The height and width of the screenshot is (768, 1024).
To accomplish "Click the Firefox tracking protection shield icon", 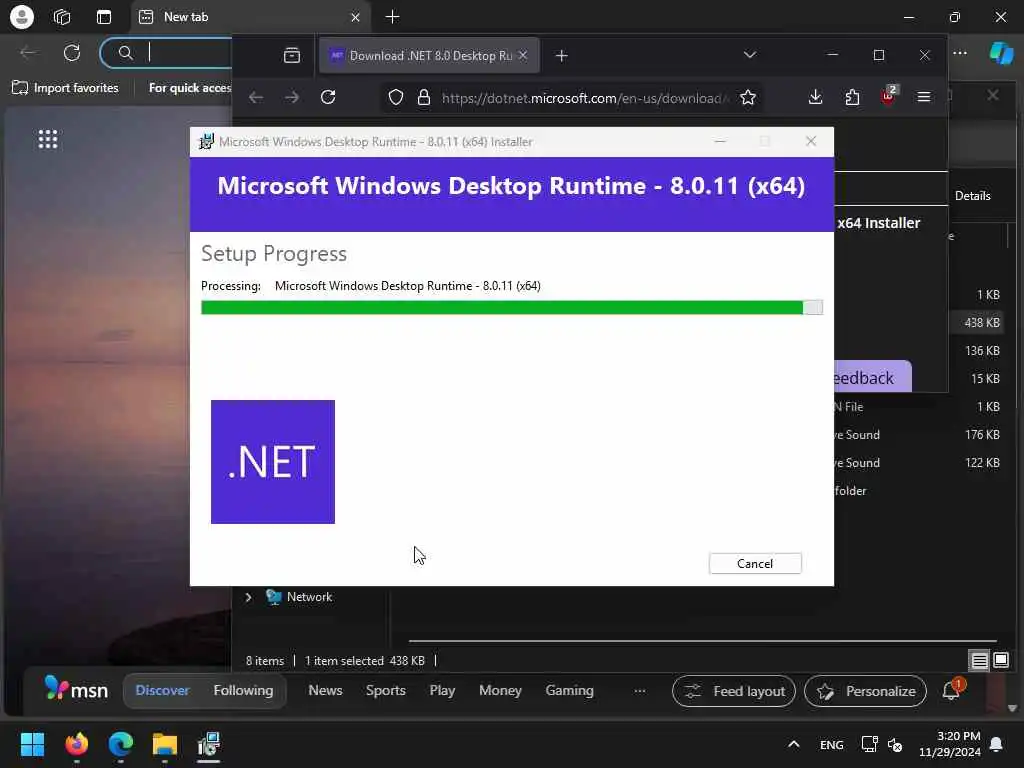I will (x=396, y=97).
